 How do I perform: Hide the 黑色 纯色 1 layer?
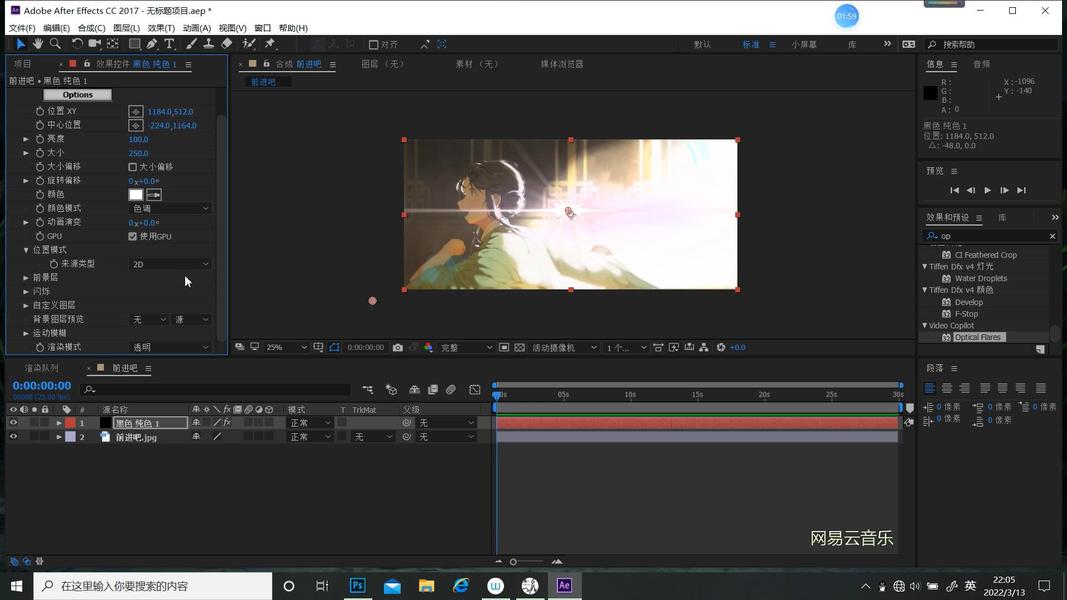(x=13, y=422)
